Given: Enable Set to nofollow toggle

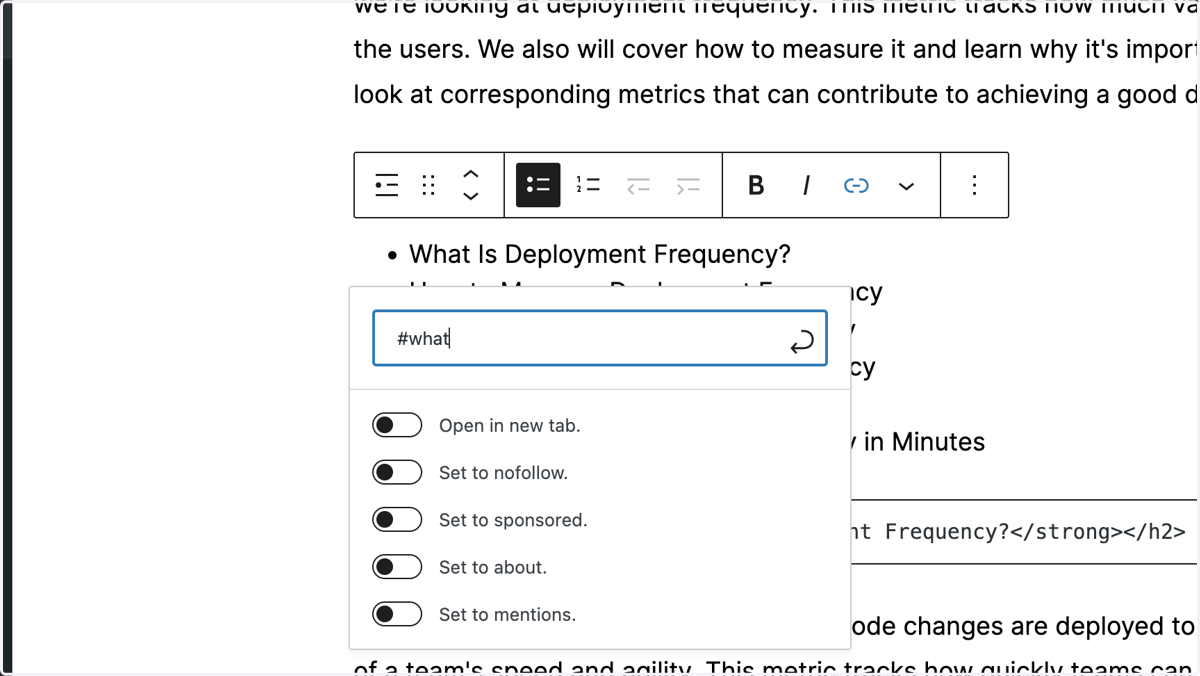Looking at the screenshot, I should pos(397,472).
